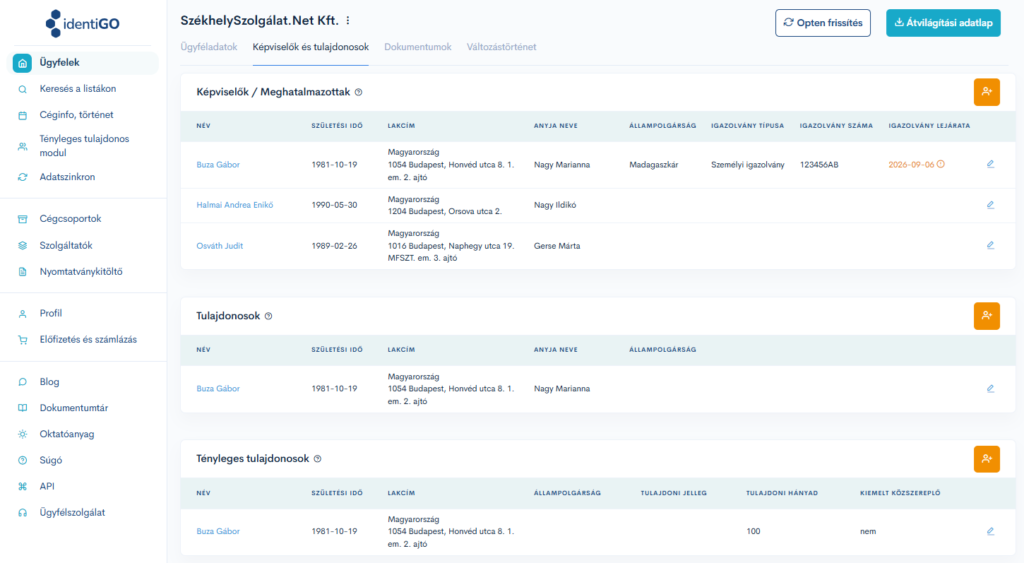Click the birth date 1990-05-30

click(334, 205)
